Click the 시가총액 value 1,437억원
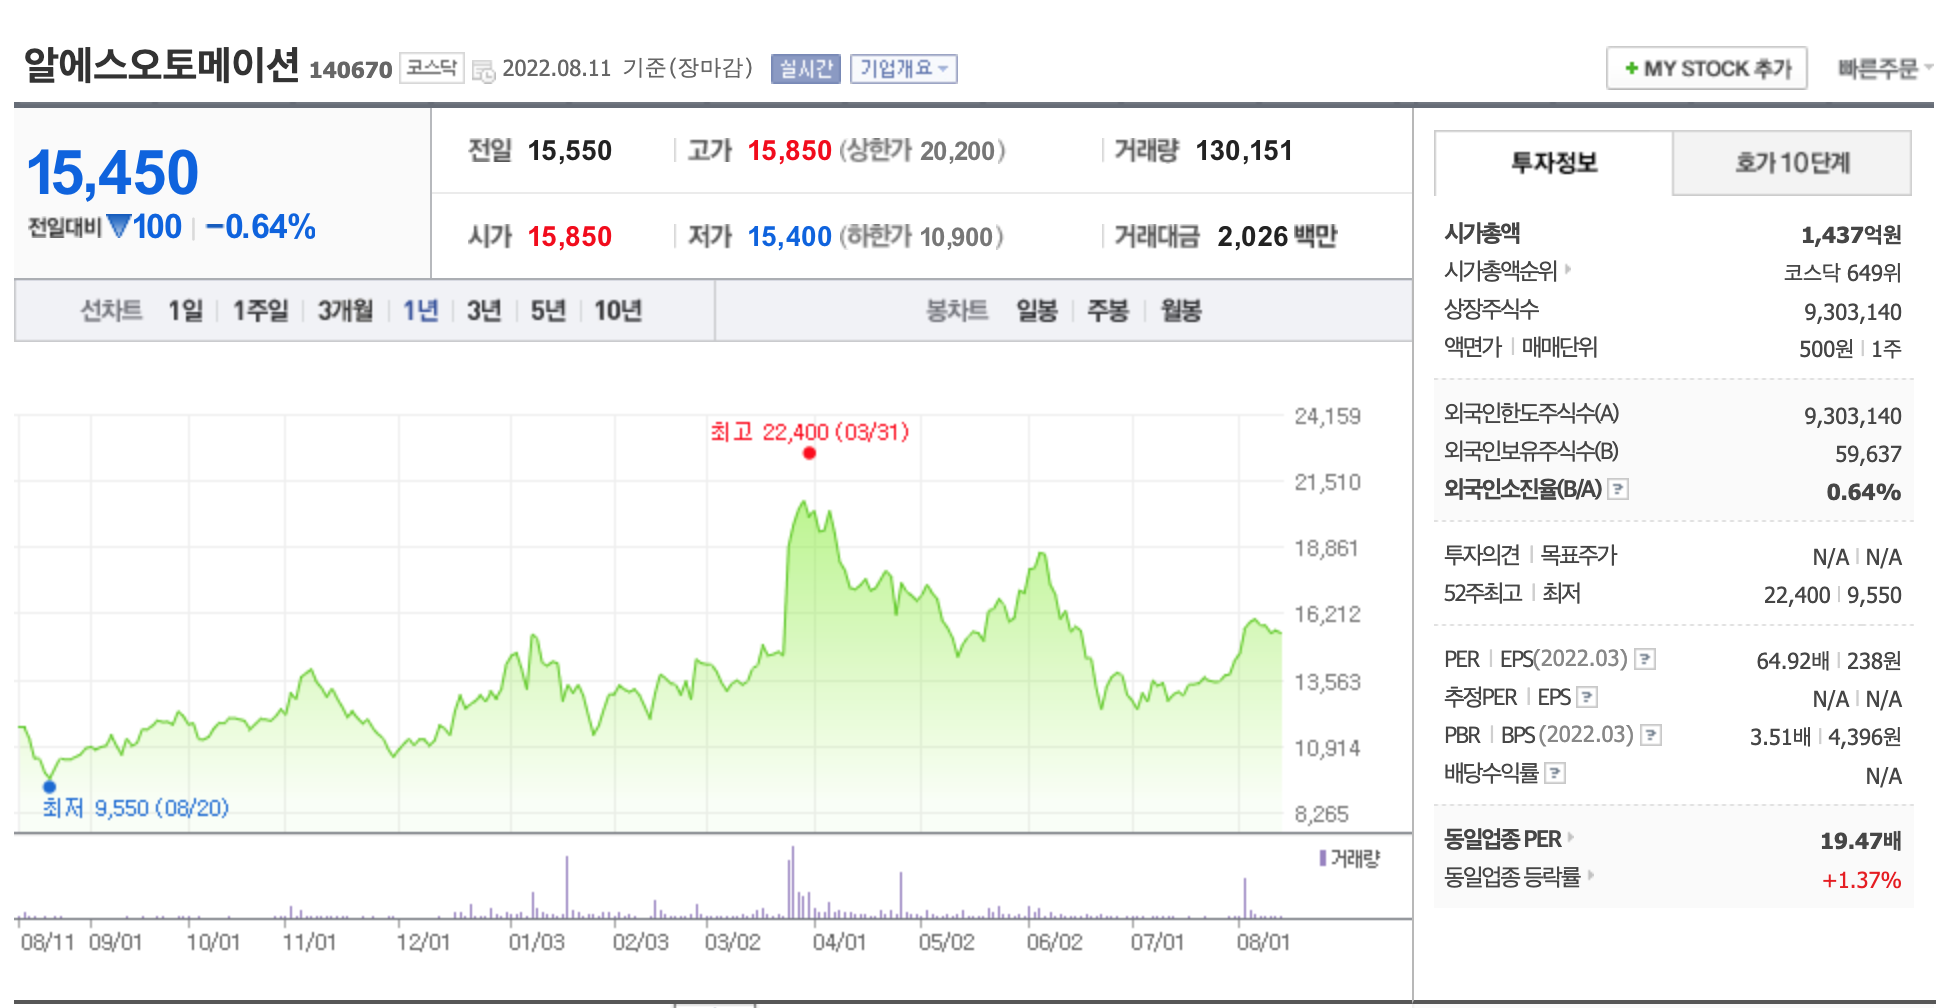The width and height of the screenshot is (1946, 1008). (x=1851, y=235)
